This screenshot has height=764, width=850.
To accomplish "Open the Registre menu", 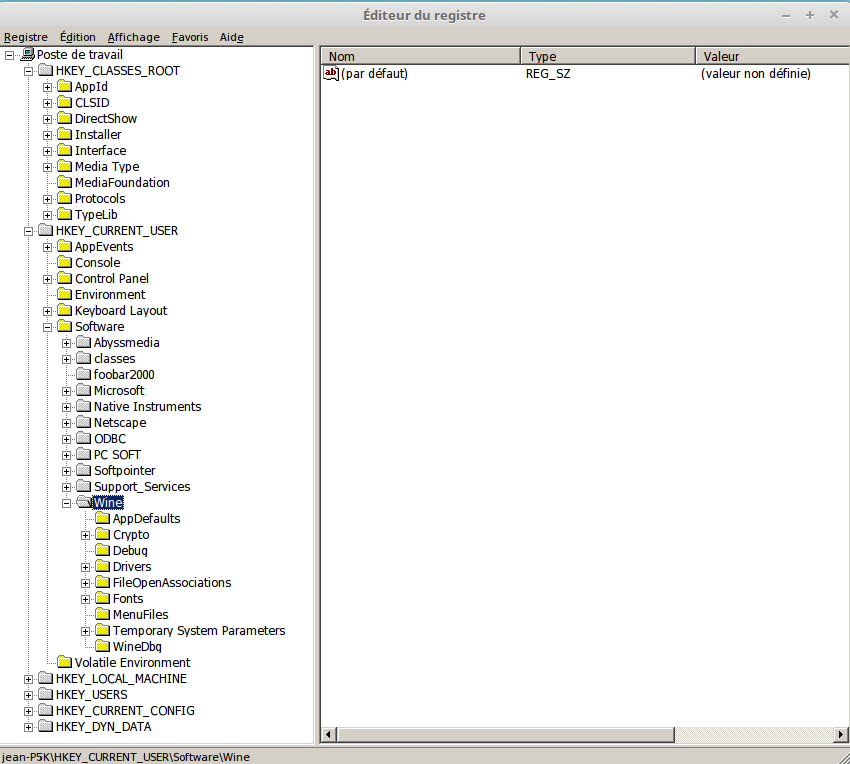I will click(25, 37).
